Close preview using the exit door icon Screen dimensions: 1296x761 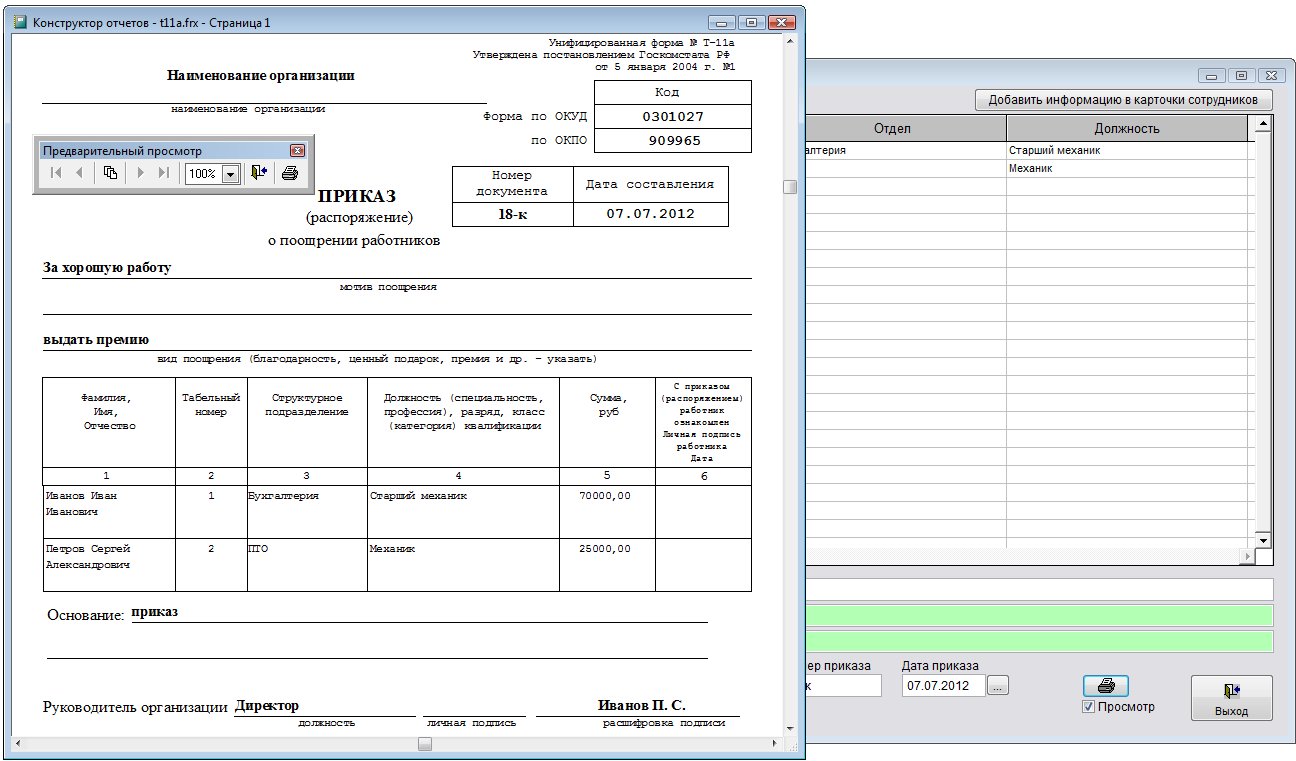[259, 173]
